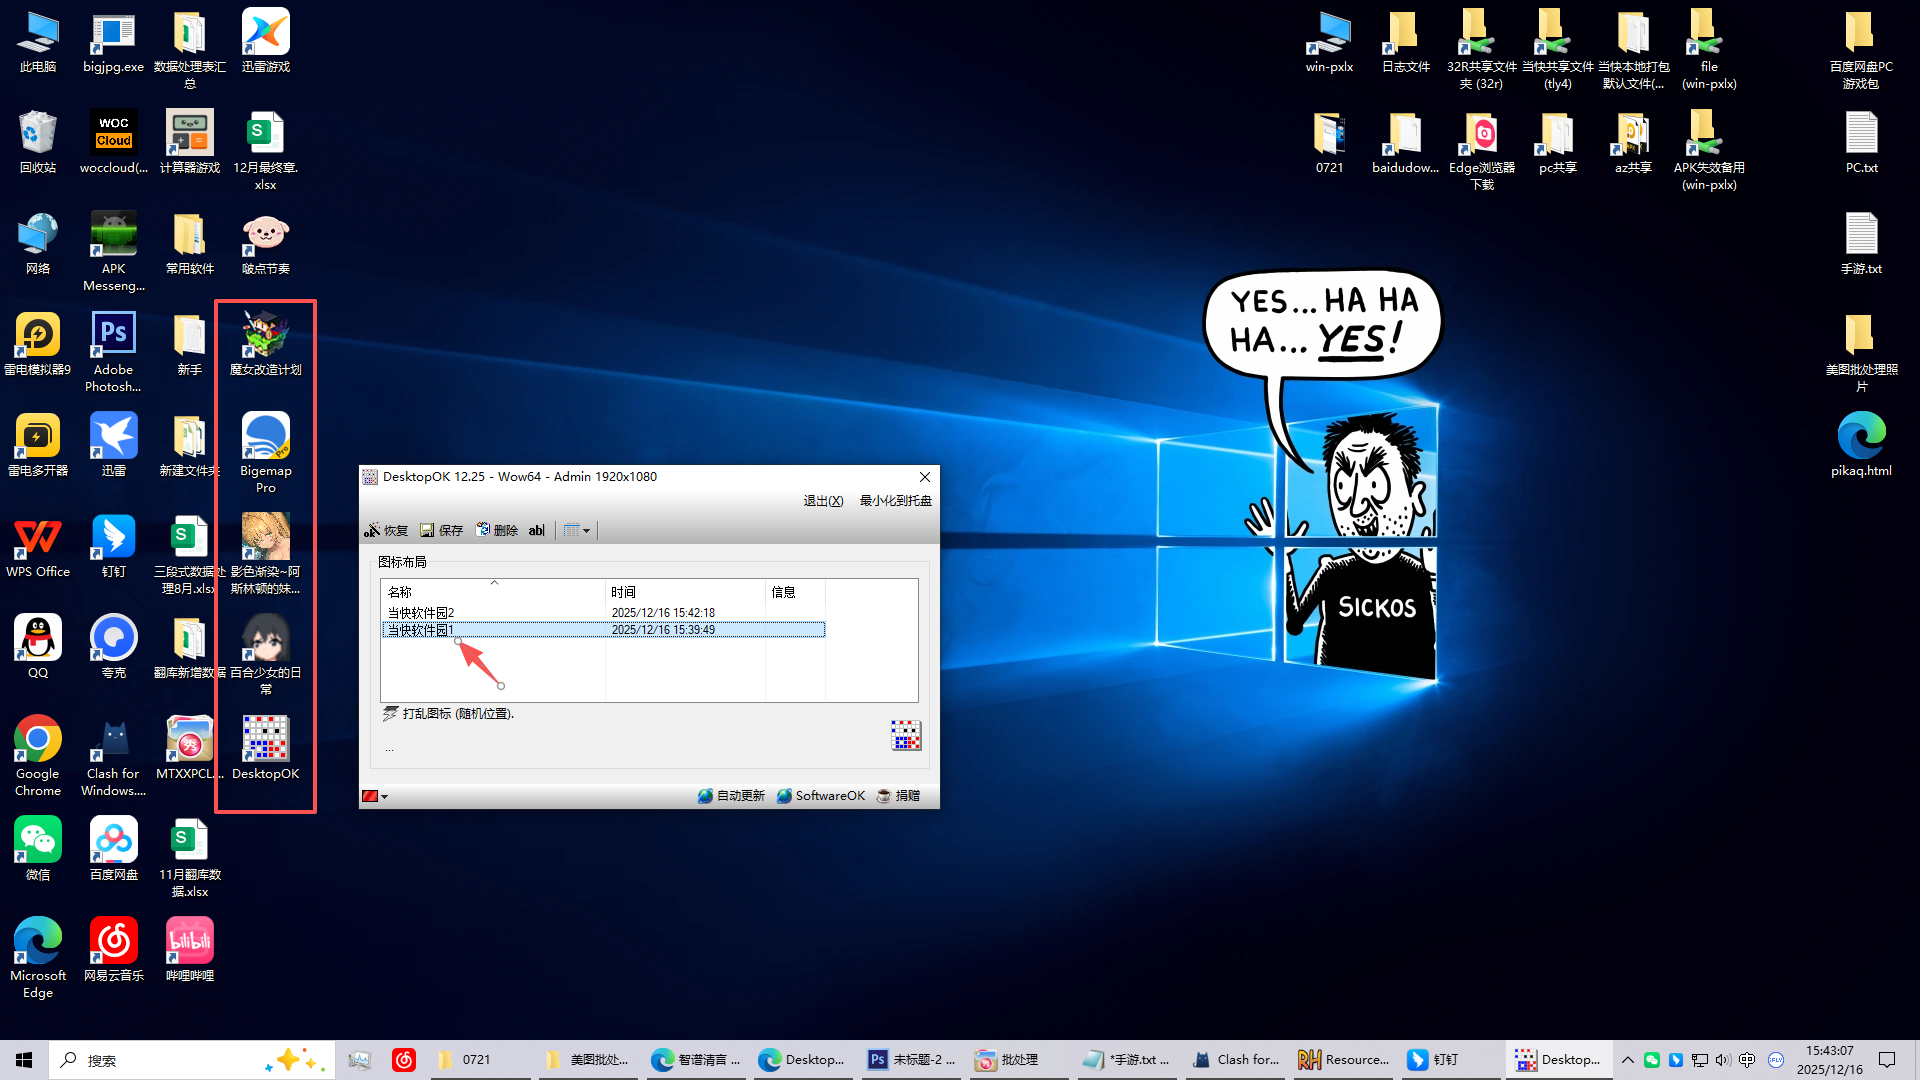Click the lightning icon next to 打乱图标

[x=390, y=713]
